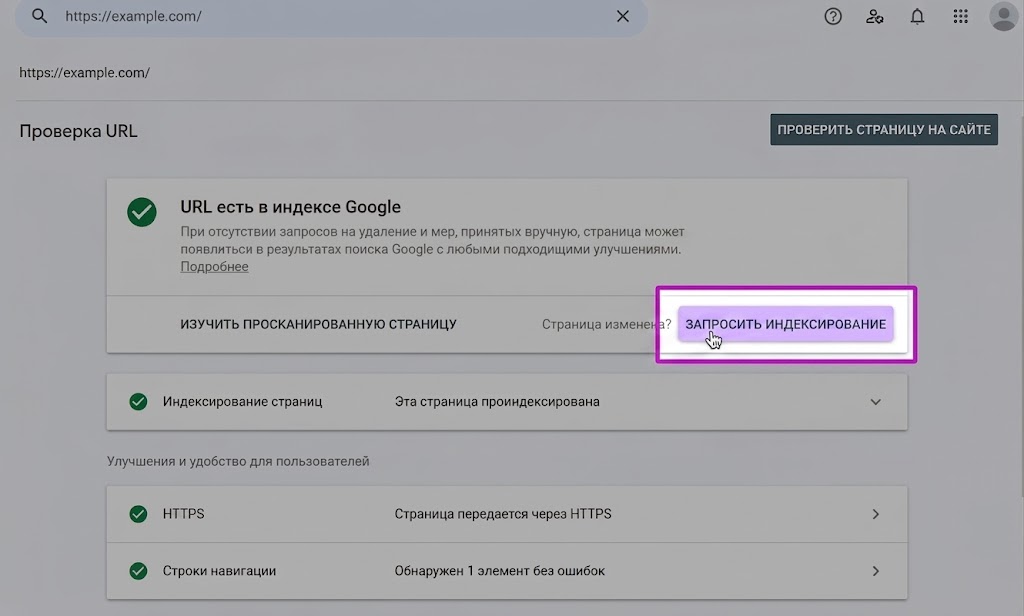This screenshot has width=1024, height=616.
Task: Open the Строки навигации row arrow
Action: 875,571
